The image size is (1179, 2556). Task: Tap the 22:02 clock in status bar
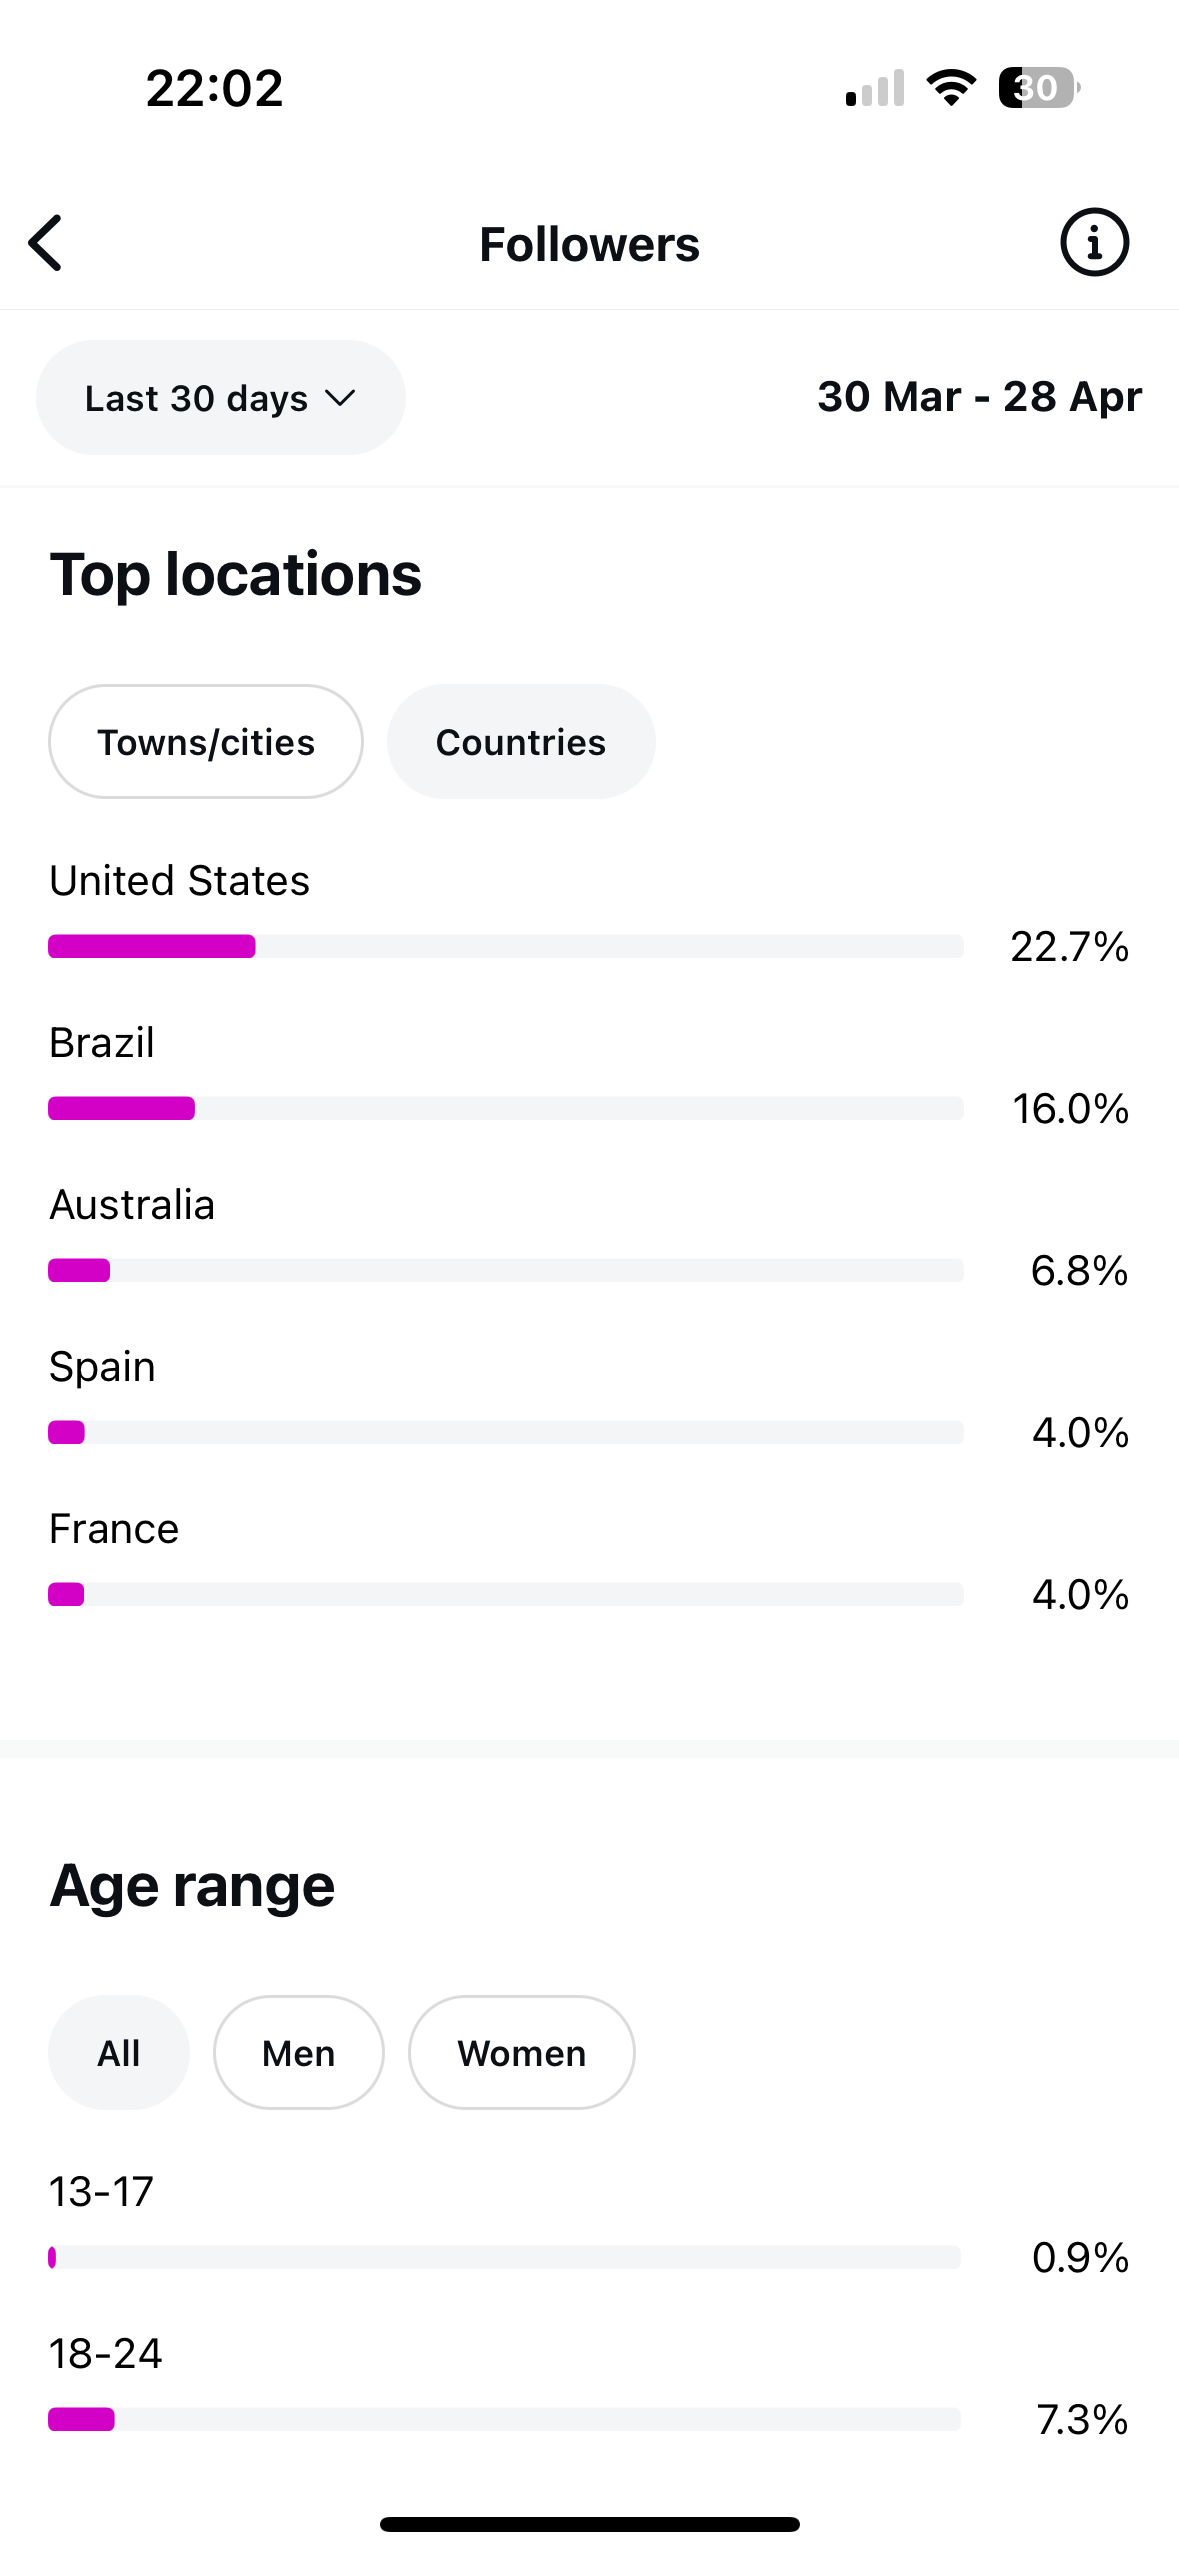(214, 88)
